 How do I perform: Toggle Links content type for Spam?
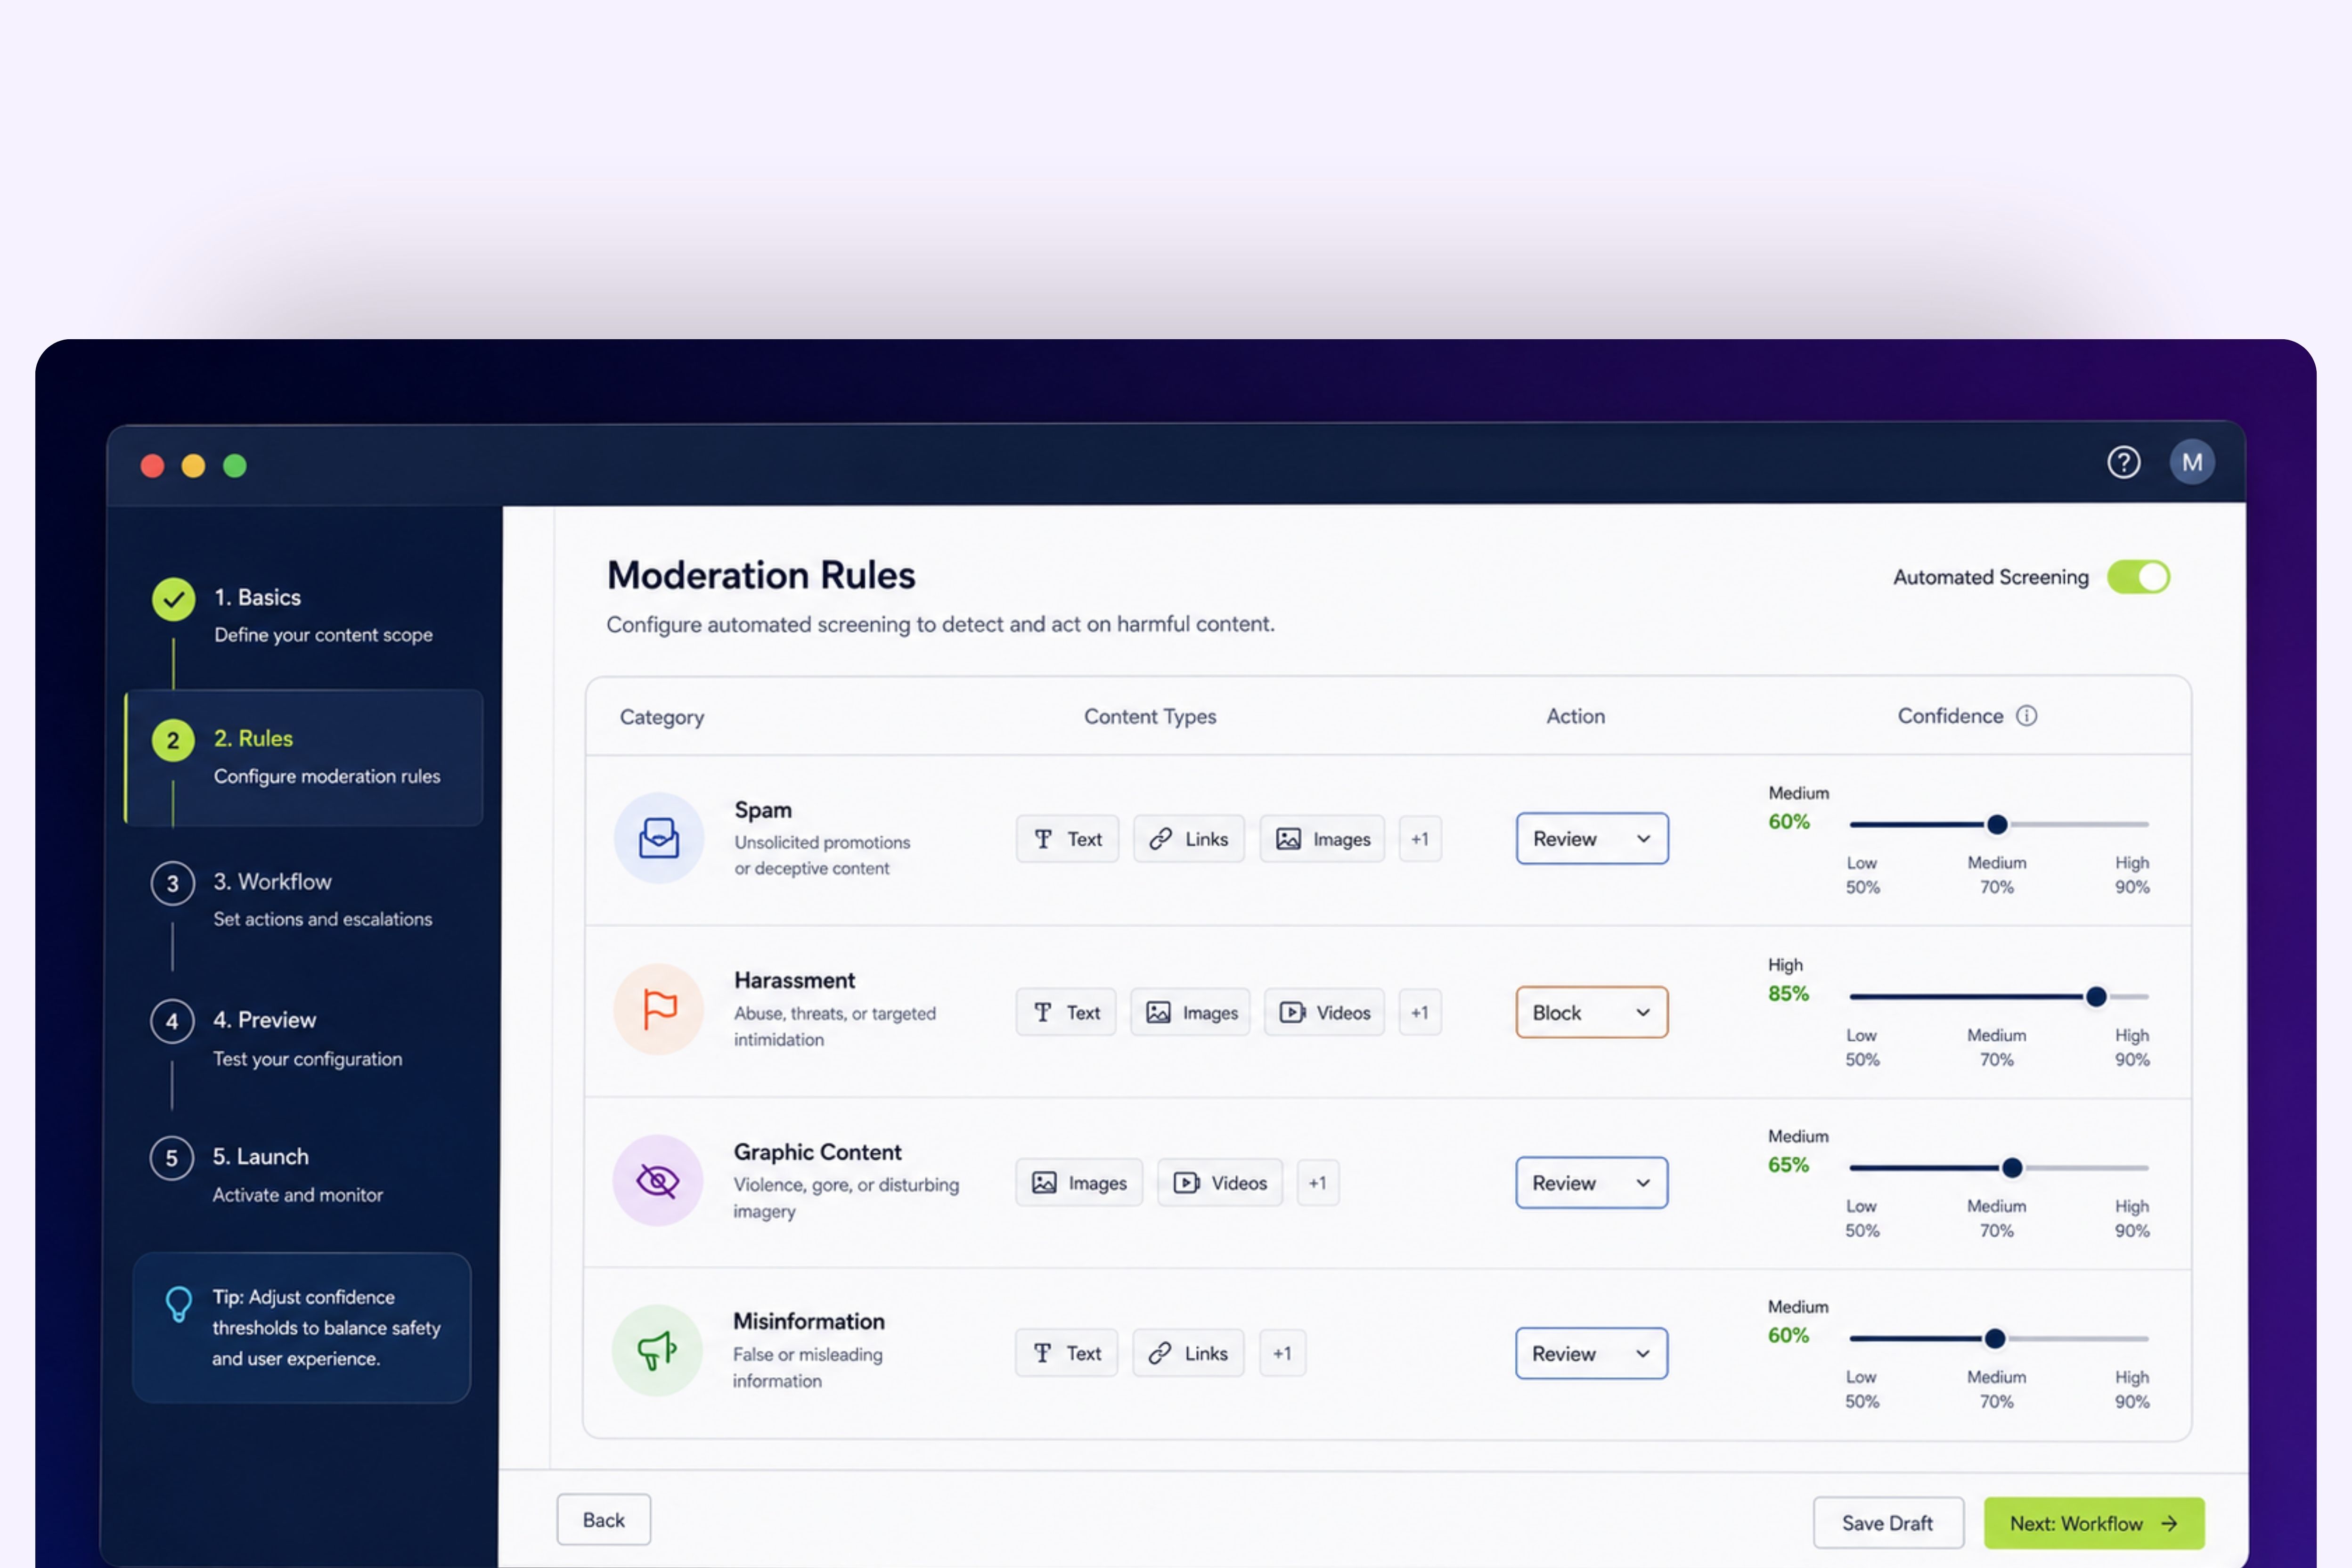pos(1189,839)
